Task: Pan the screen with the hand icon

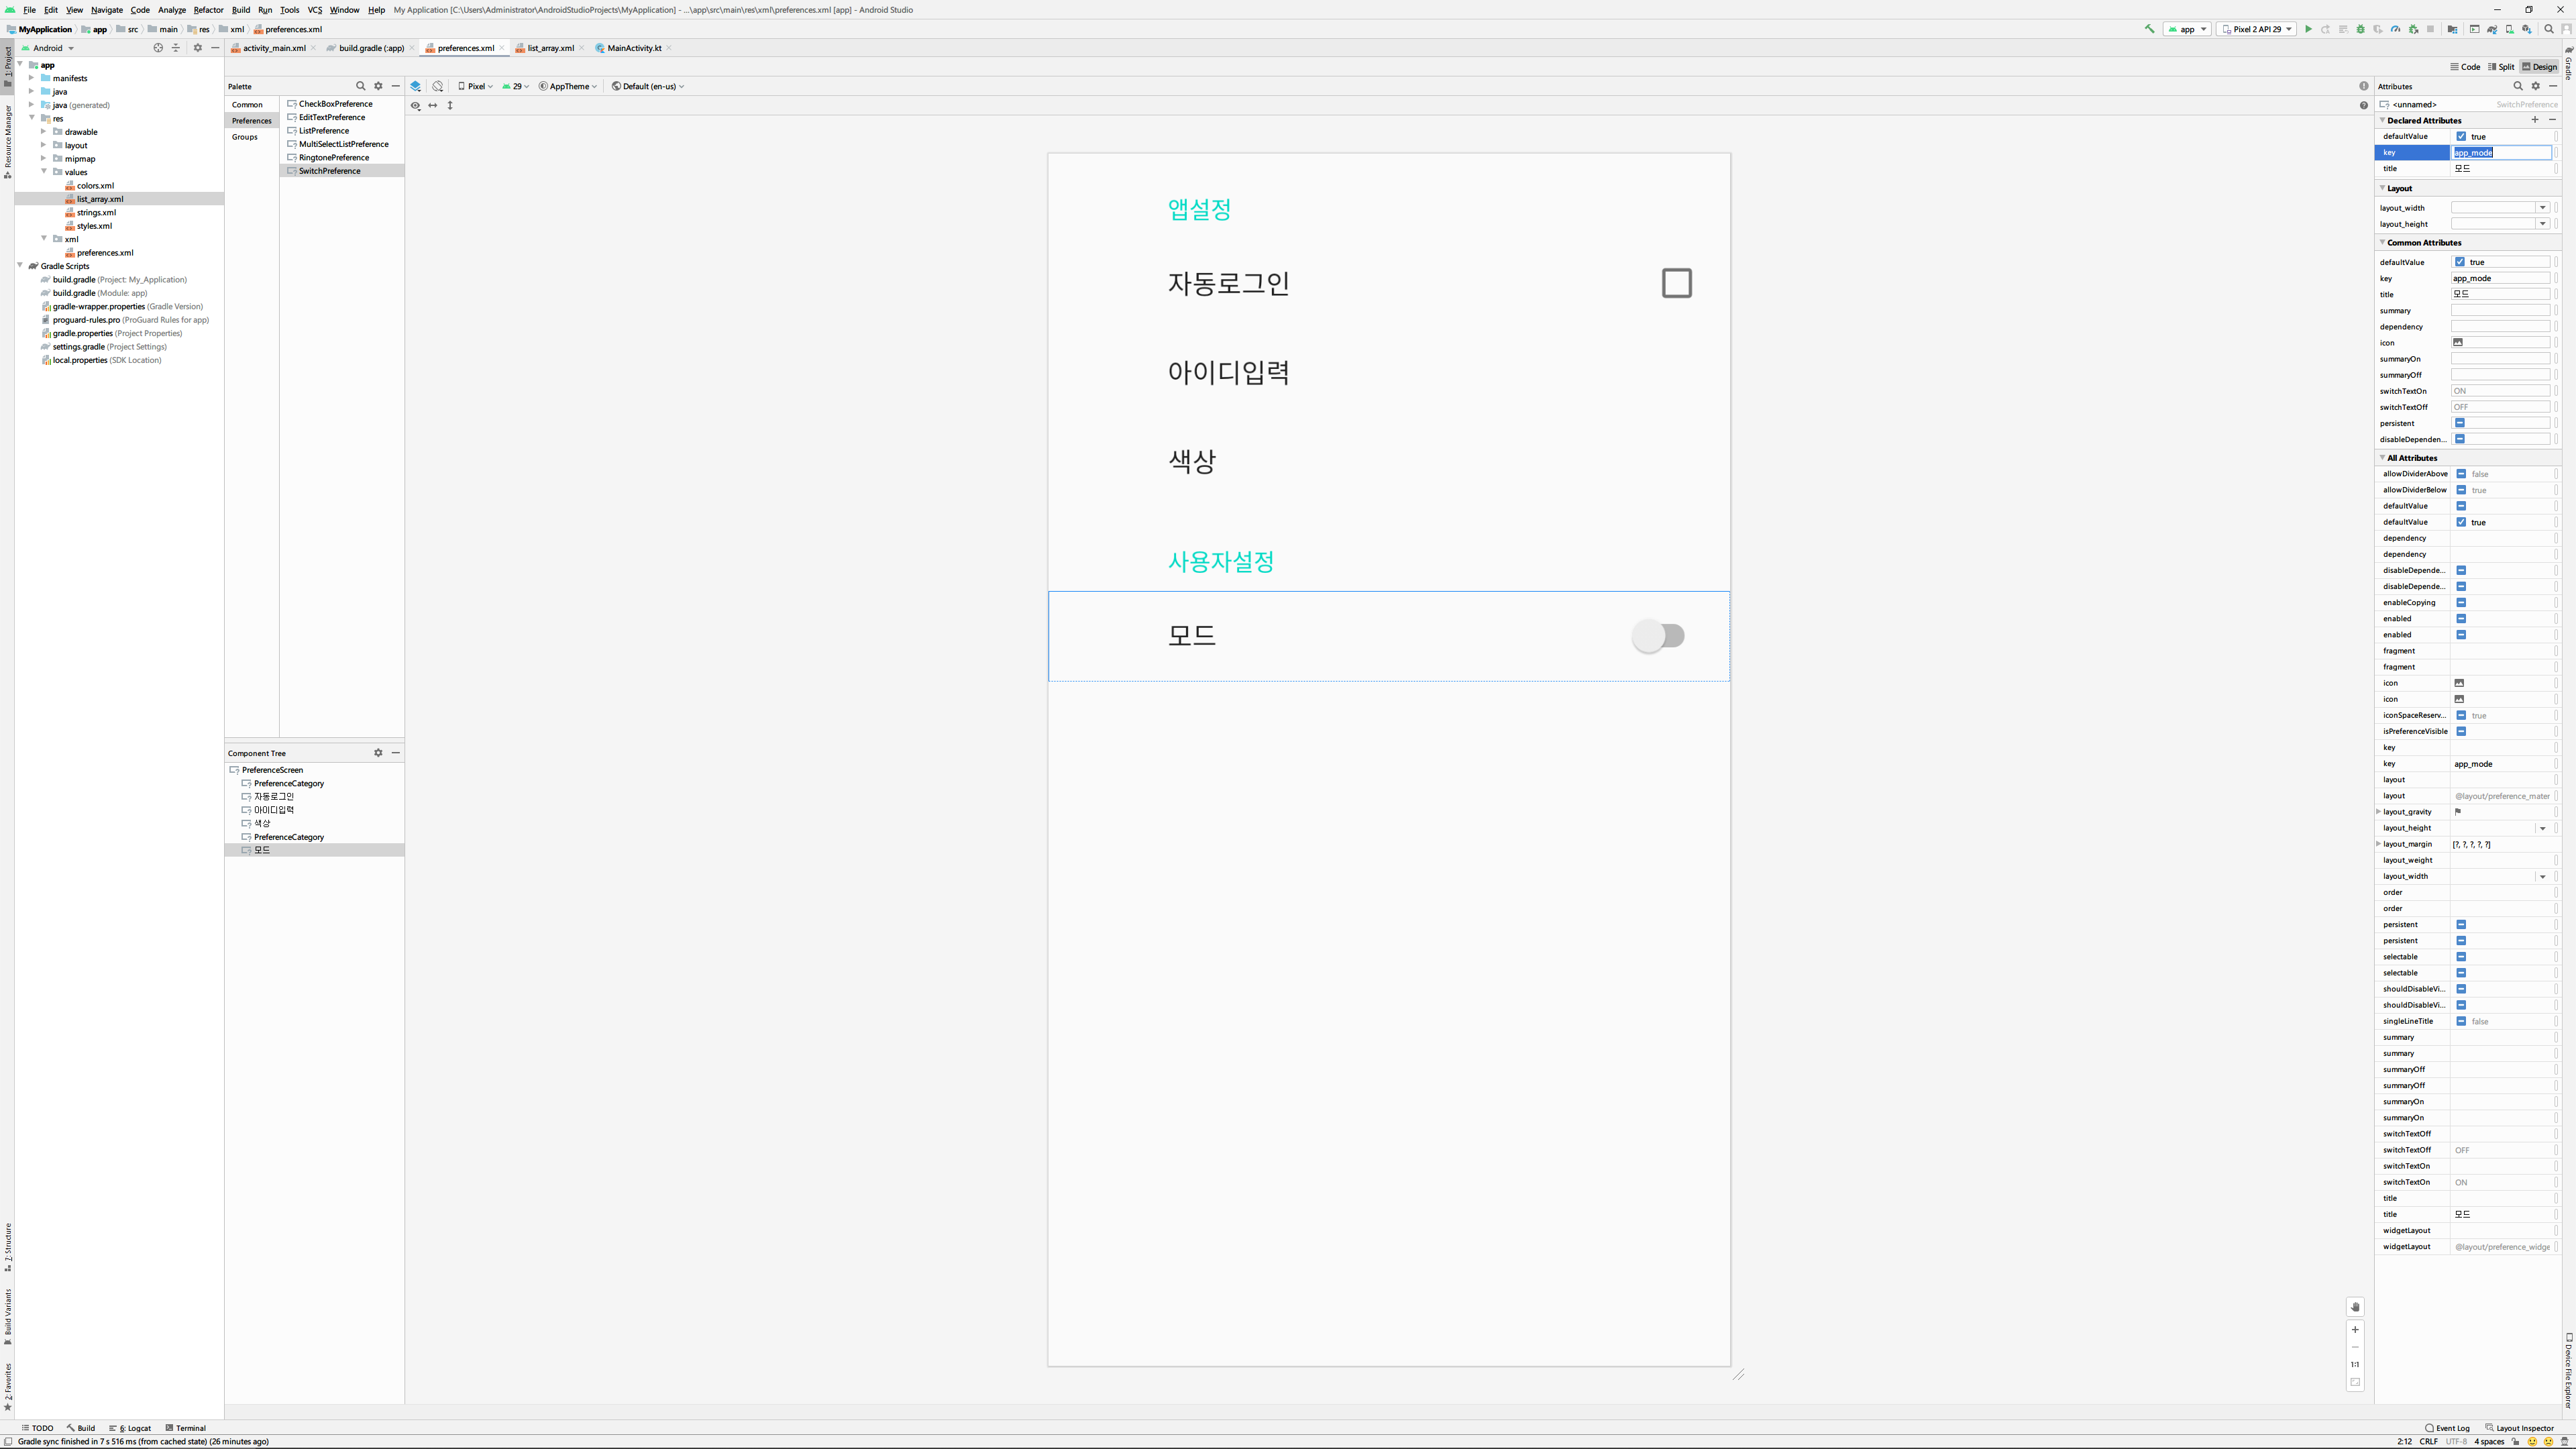Action: [2355, 1307]
